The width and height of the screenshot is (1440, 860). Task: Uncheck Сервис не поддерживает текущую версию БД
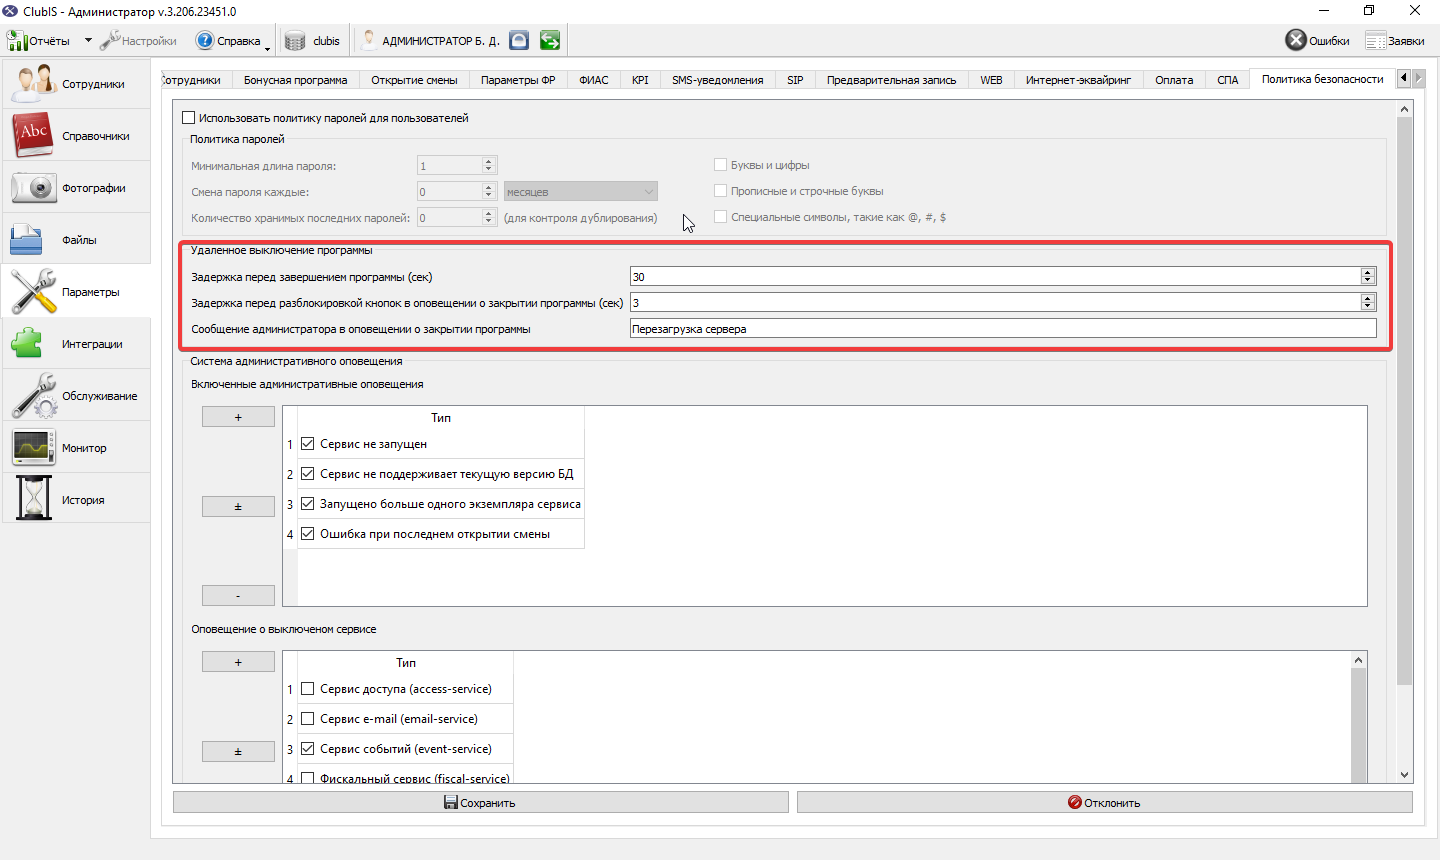(x=308, y=474)
